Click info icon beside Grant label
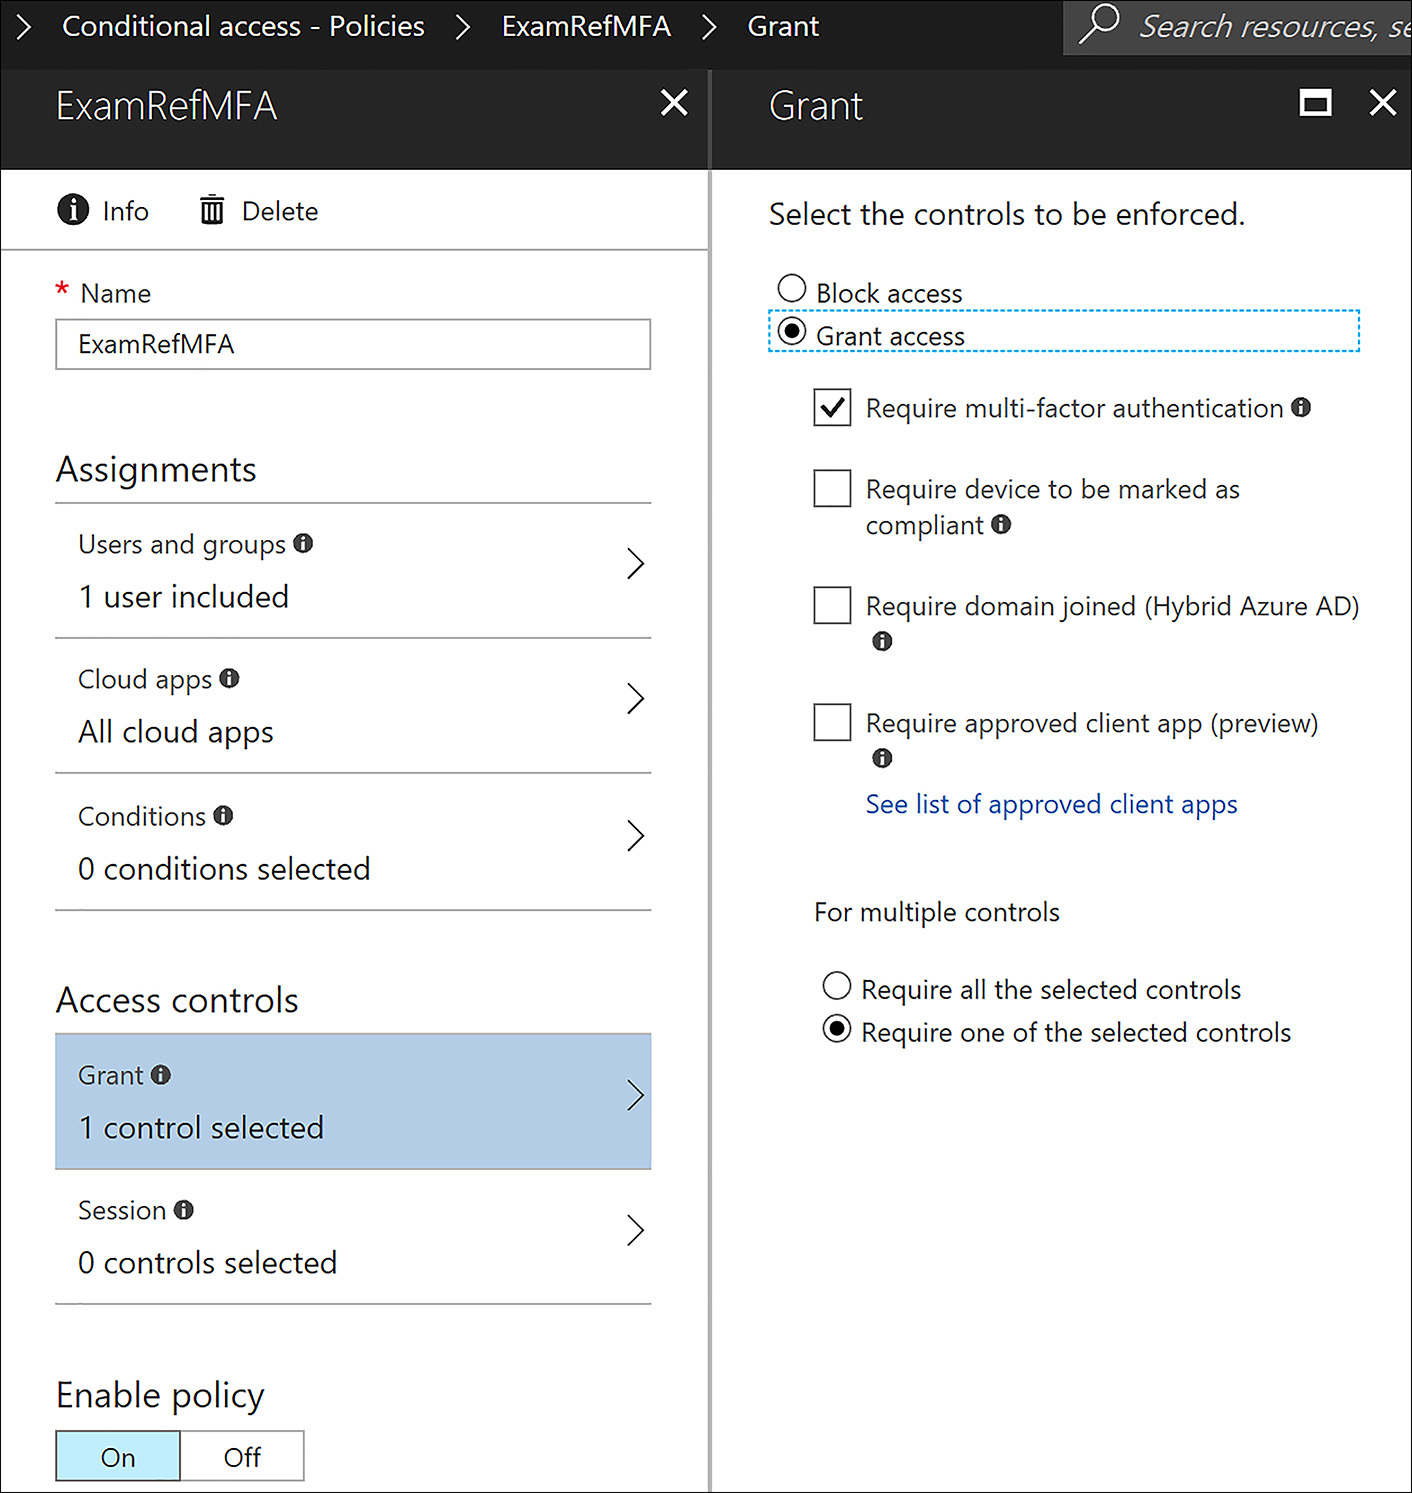The height and width of the screenshot is (1493, 1412). 160,1075
